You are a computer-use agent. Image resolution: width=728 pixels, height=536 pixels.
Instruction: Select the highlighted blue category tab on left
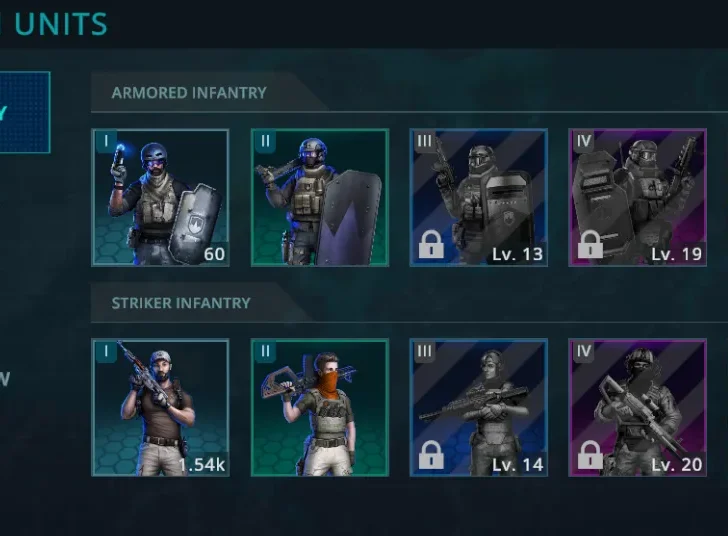24,112
